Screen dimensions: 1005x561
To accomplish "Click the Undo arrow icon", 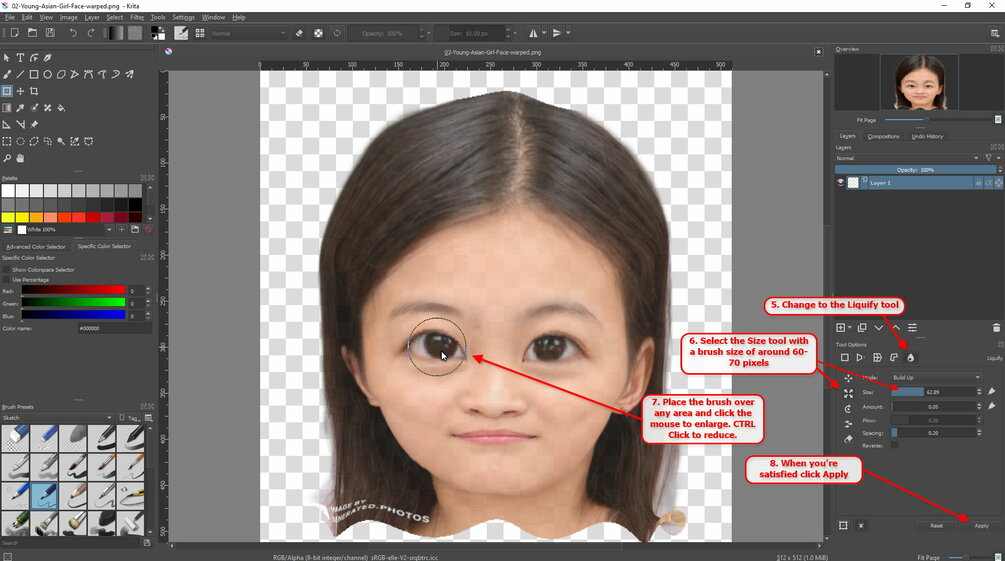I will 73,33.
